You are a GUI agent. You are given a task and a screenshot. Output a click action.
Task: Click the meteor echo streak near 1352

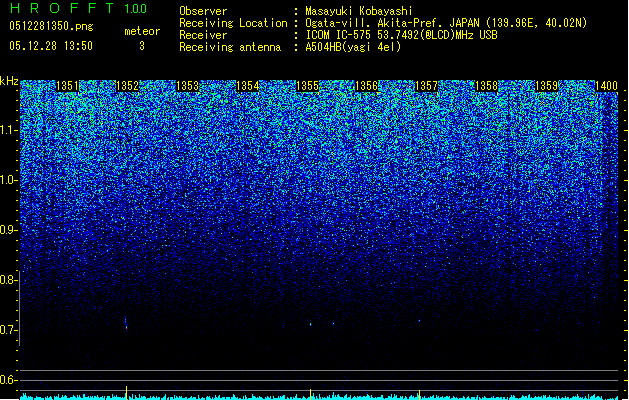pos(126,323)
